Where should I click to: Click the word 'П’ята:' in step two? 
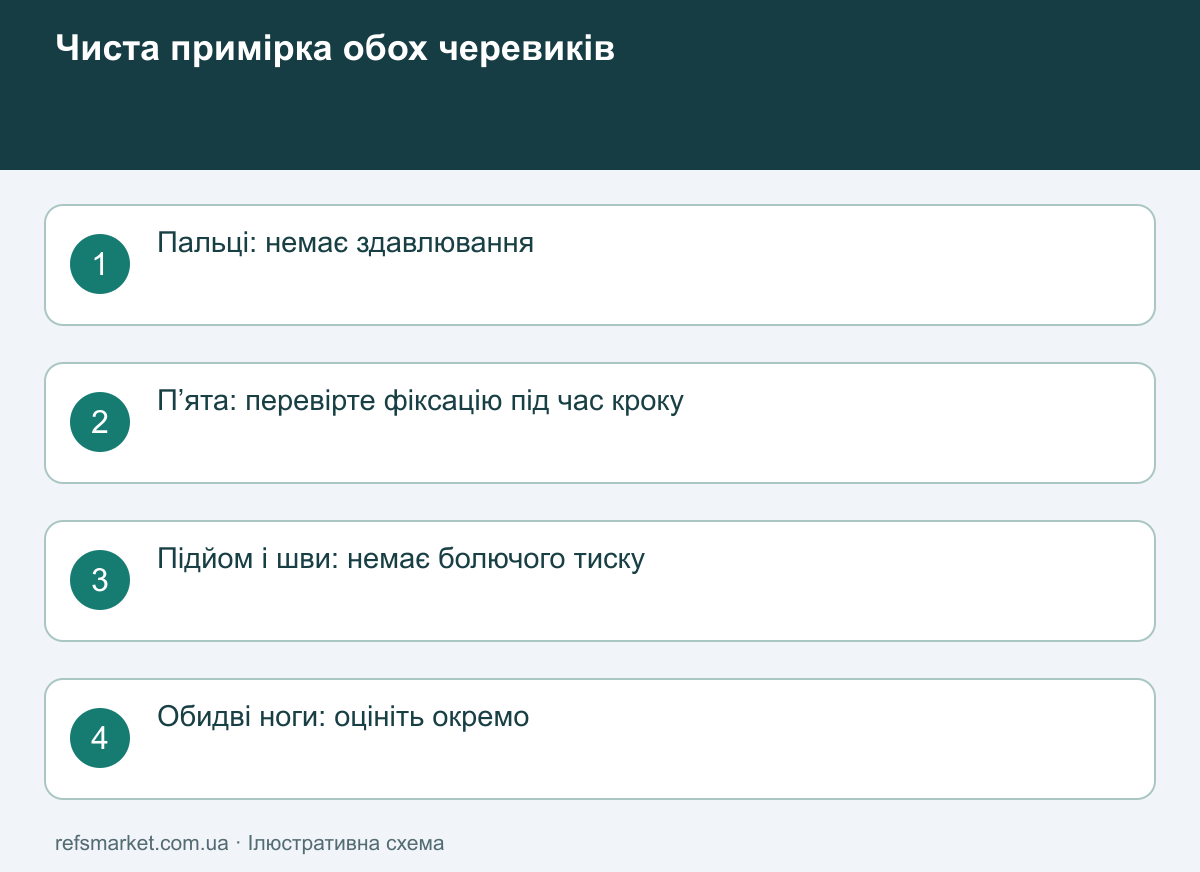(197, 401)
